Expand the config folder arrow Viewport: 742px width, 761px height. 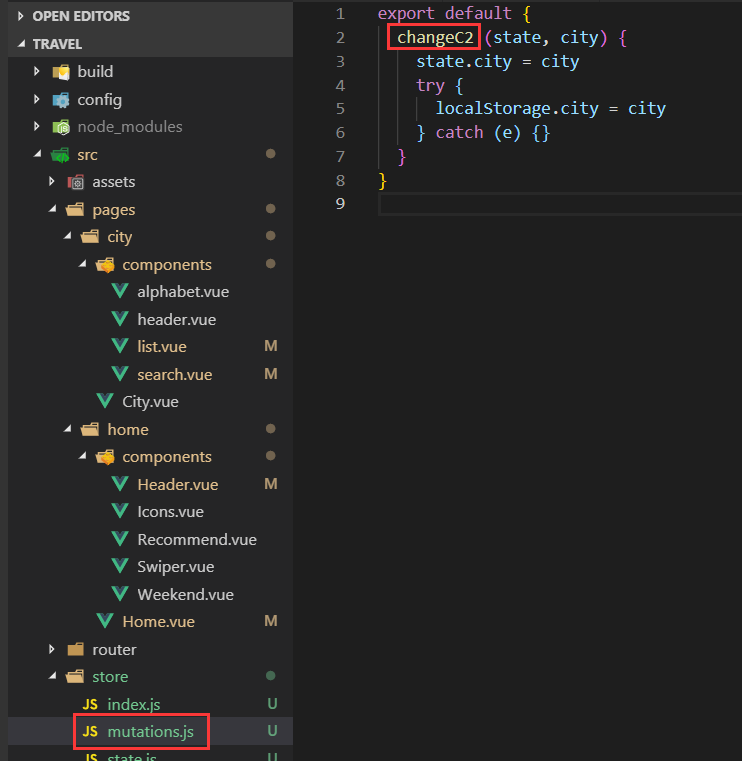tap(37, 99)
